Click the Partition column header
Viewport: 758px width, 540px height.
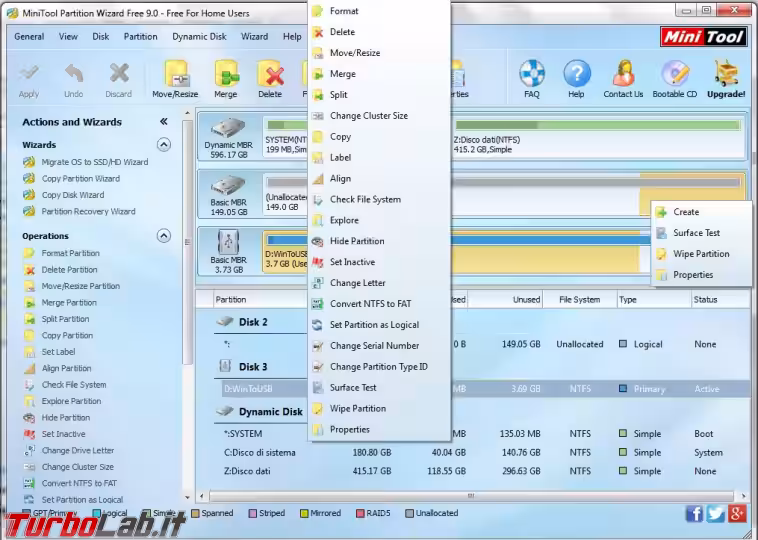pos(261,300)
